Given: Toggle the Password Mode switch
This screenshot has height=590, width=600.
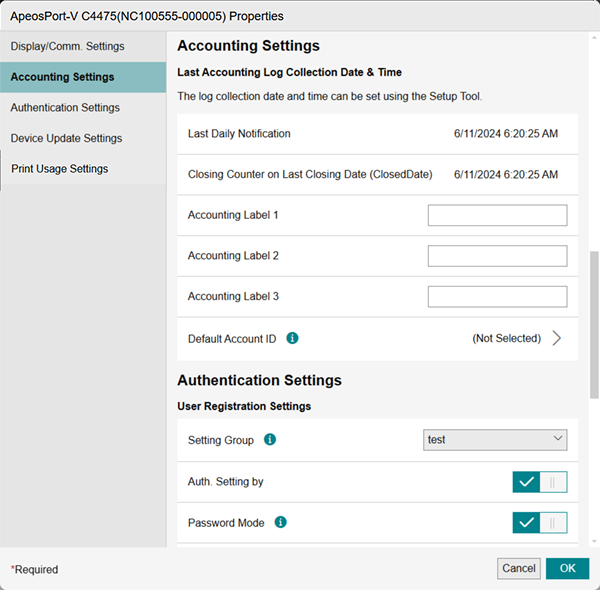Looking at the screenshot, I should (540, 522).
